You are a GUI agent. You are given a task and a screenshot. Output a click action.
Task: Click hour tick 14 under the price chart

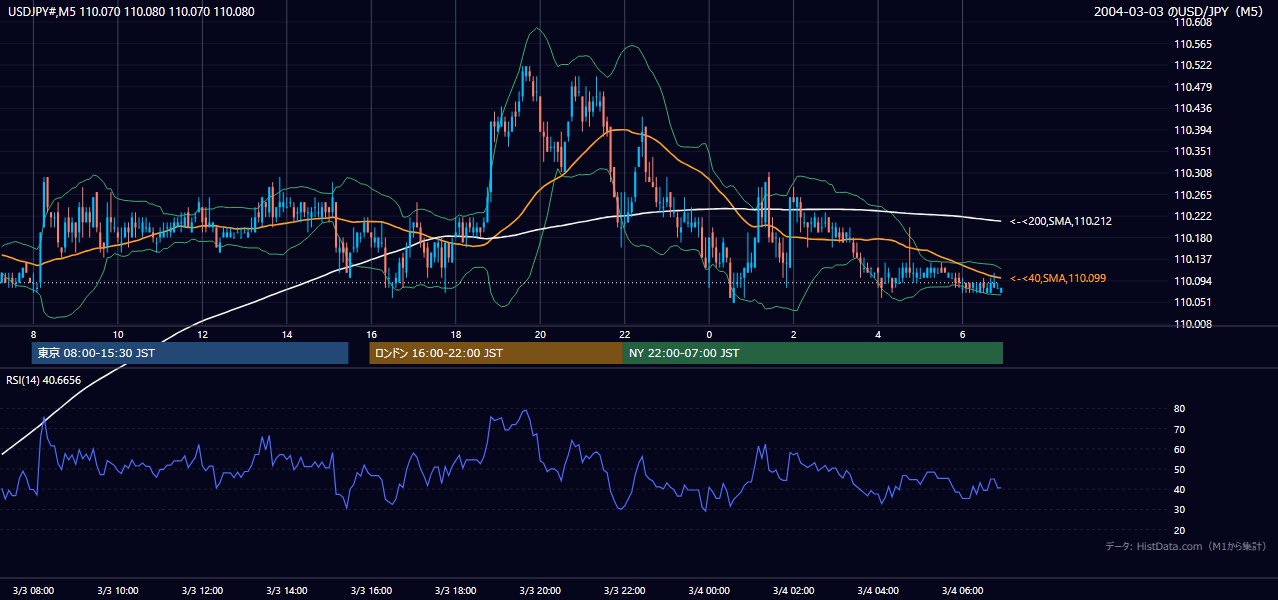click(x=287, y=334)
